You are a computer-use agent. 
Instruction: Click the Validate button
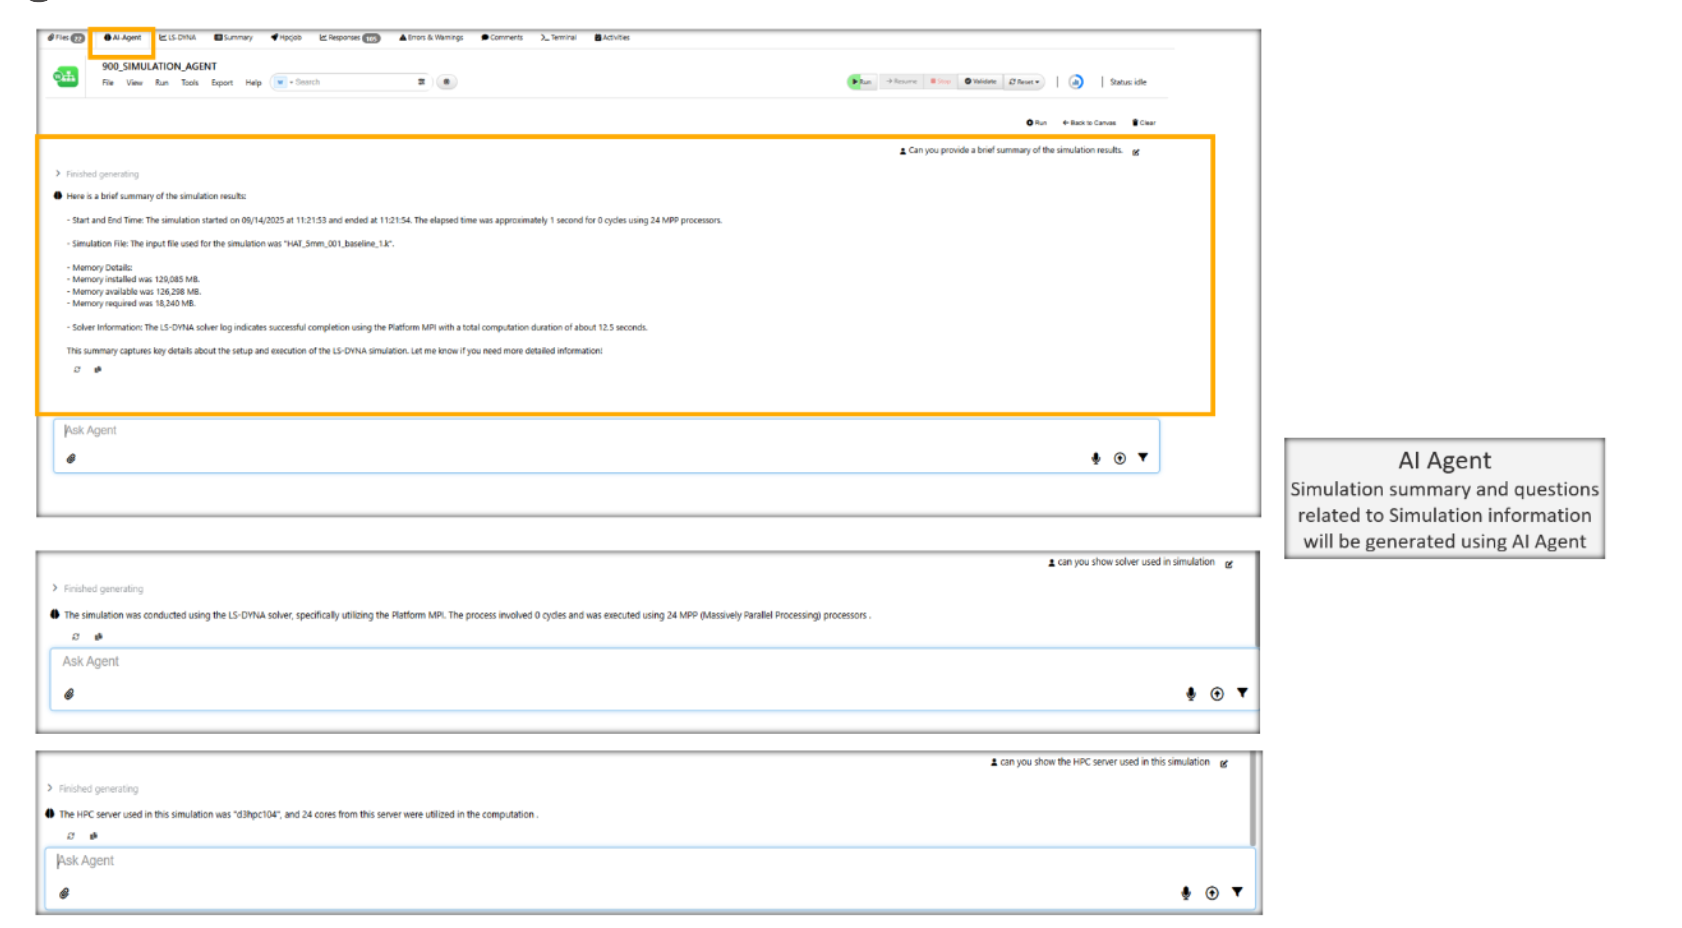[980, 82]
